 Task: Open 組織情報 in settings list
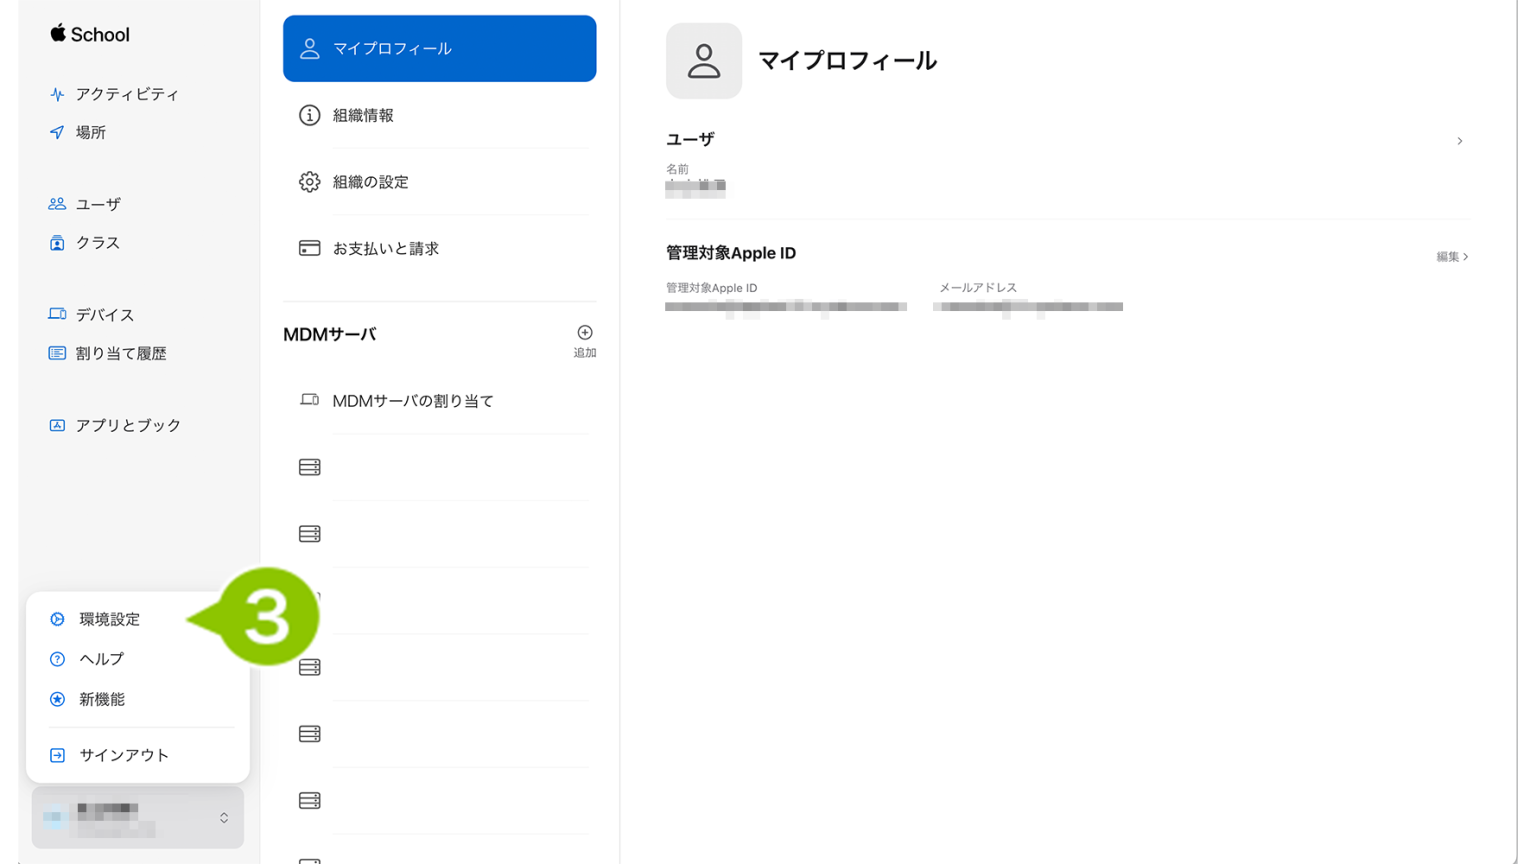pos(363,115)
